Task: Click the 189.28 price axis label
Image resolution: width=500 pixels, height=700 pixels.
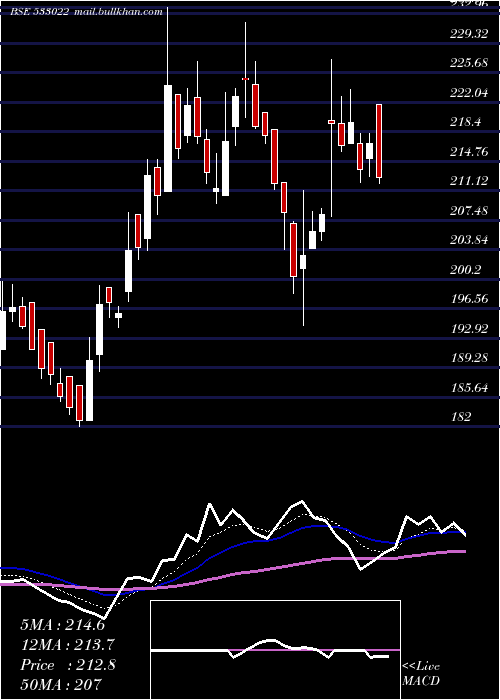Action: [x=469, y=358]
